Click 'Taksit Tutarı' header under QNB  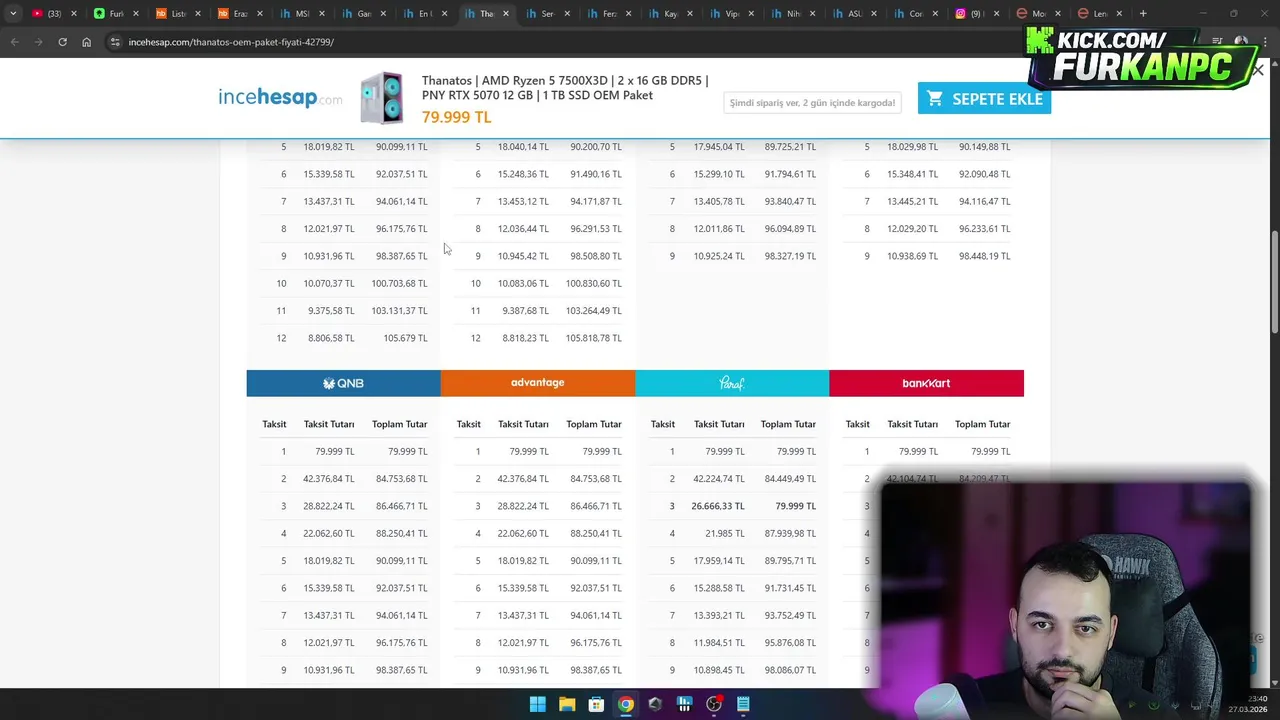click(329, 424)
